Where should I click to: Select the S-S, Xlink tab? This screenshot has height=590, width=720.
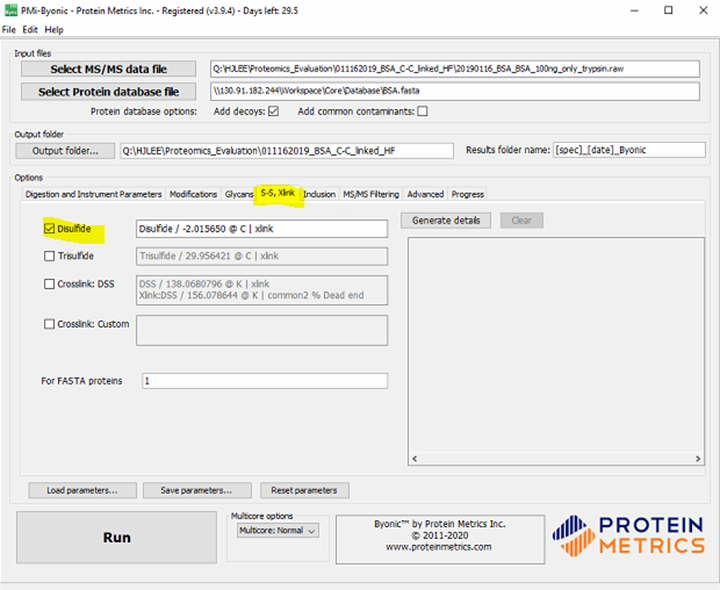pos(277,193)
